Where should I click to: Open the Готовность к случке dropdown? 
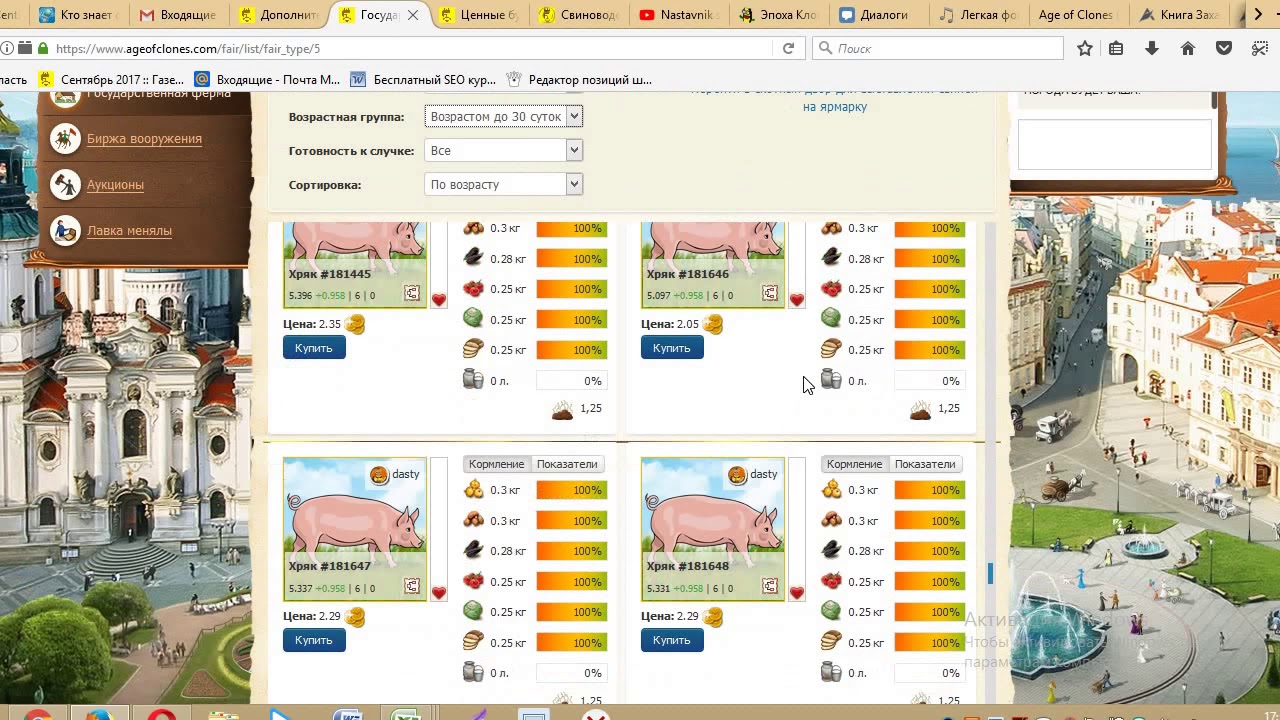pyautogui.click(x=503, y=150)
